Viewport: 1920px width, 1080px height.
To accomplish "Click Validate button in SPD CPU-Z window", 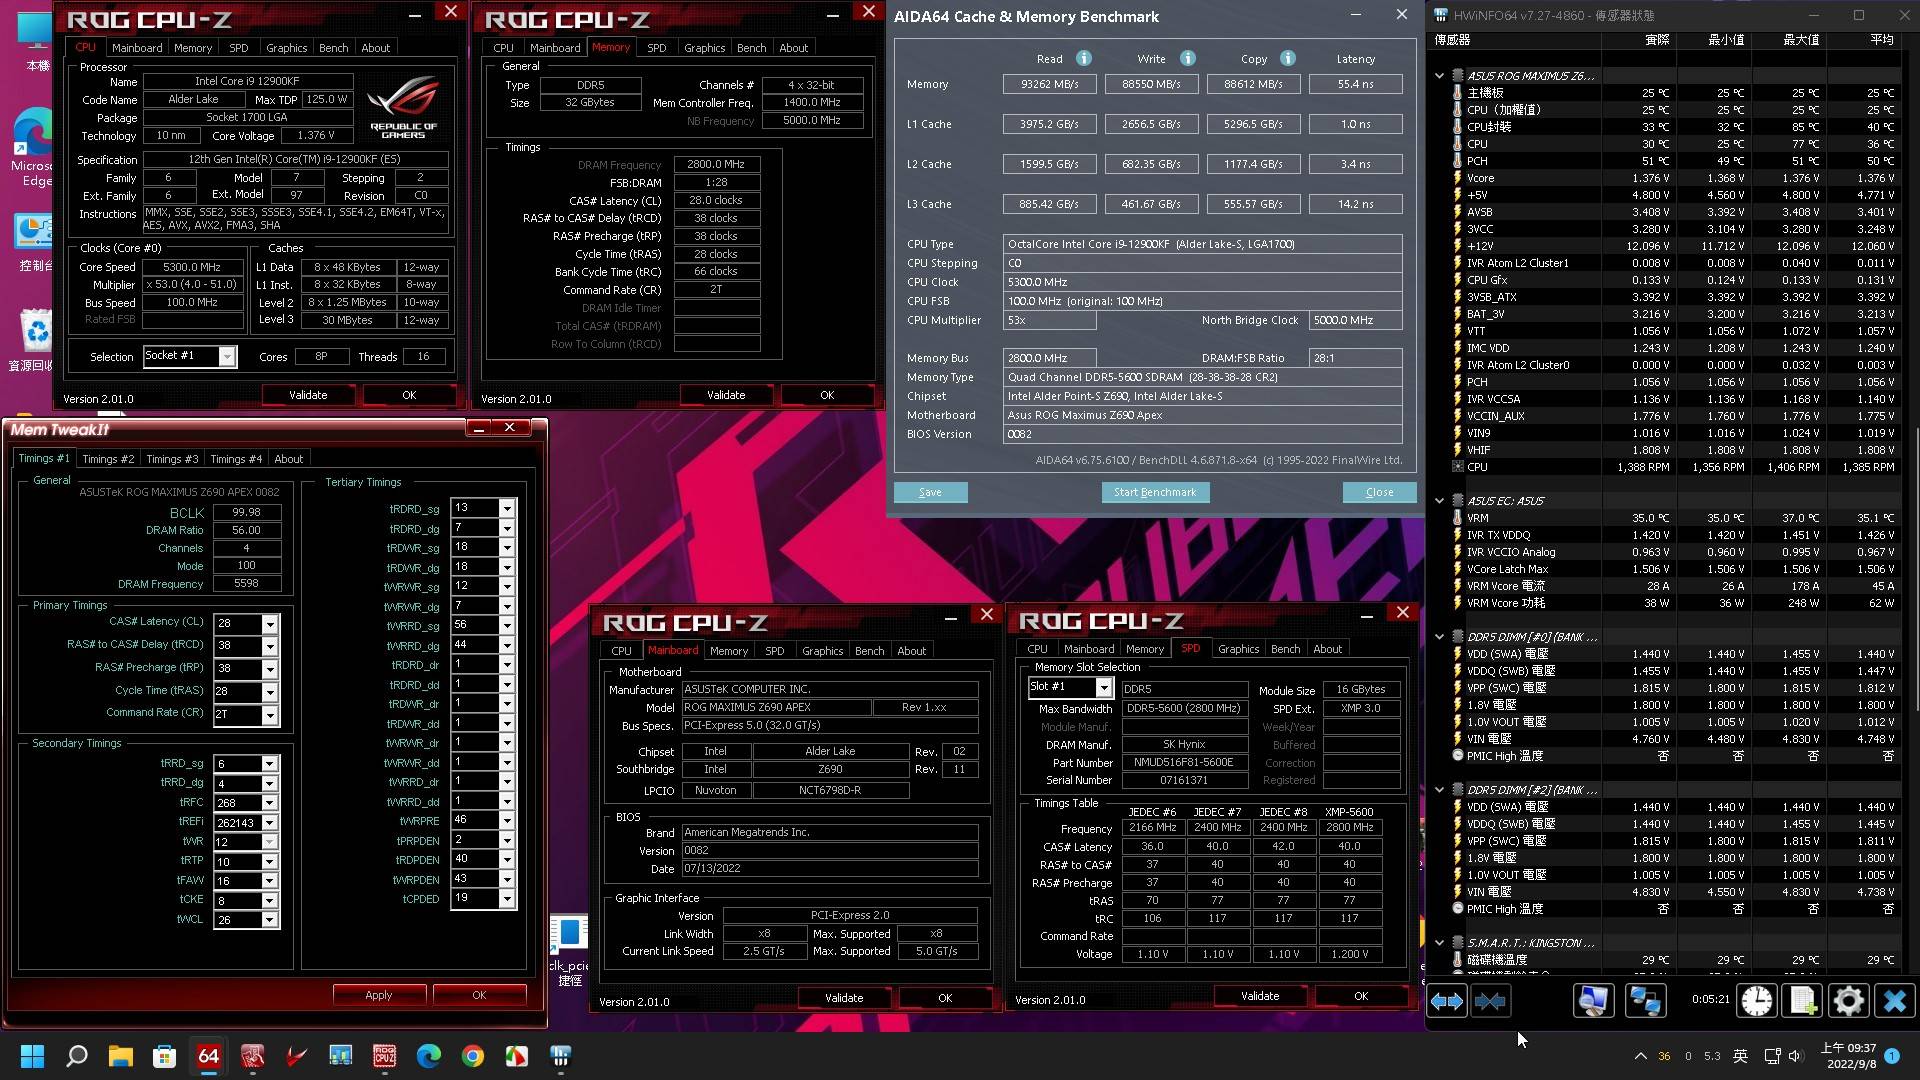I will pos(1259,996).
